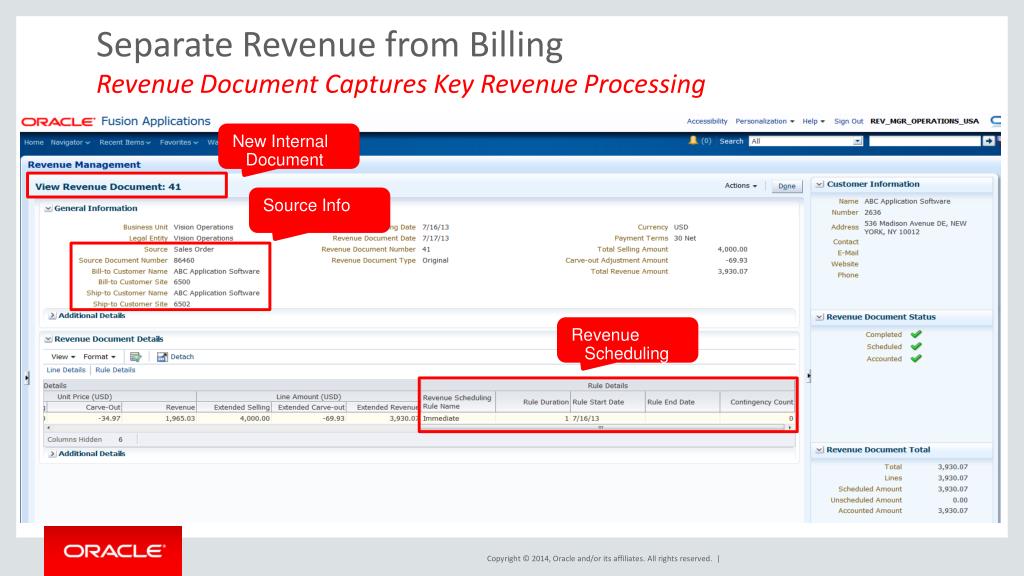Collapse the Revenue Document Total panel

pos(820,449)
